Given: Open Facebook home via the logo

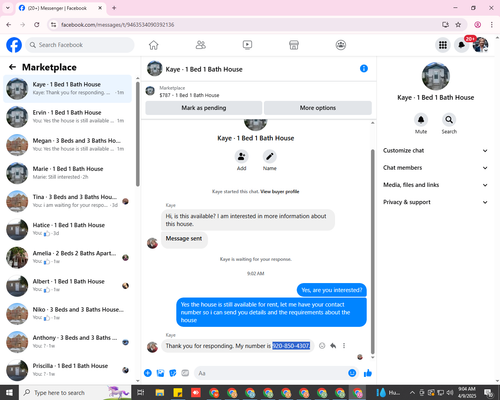Looking at the screenshot, I should pos(14,45).
